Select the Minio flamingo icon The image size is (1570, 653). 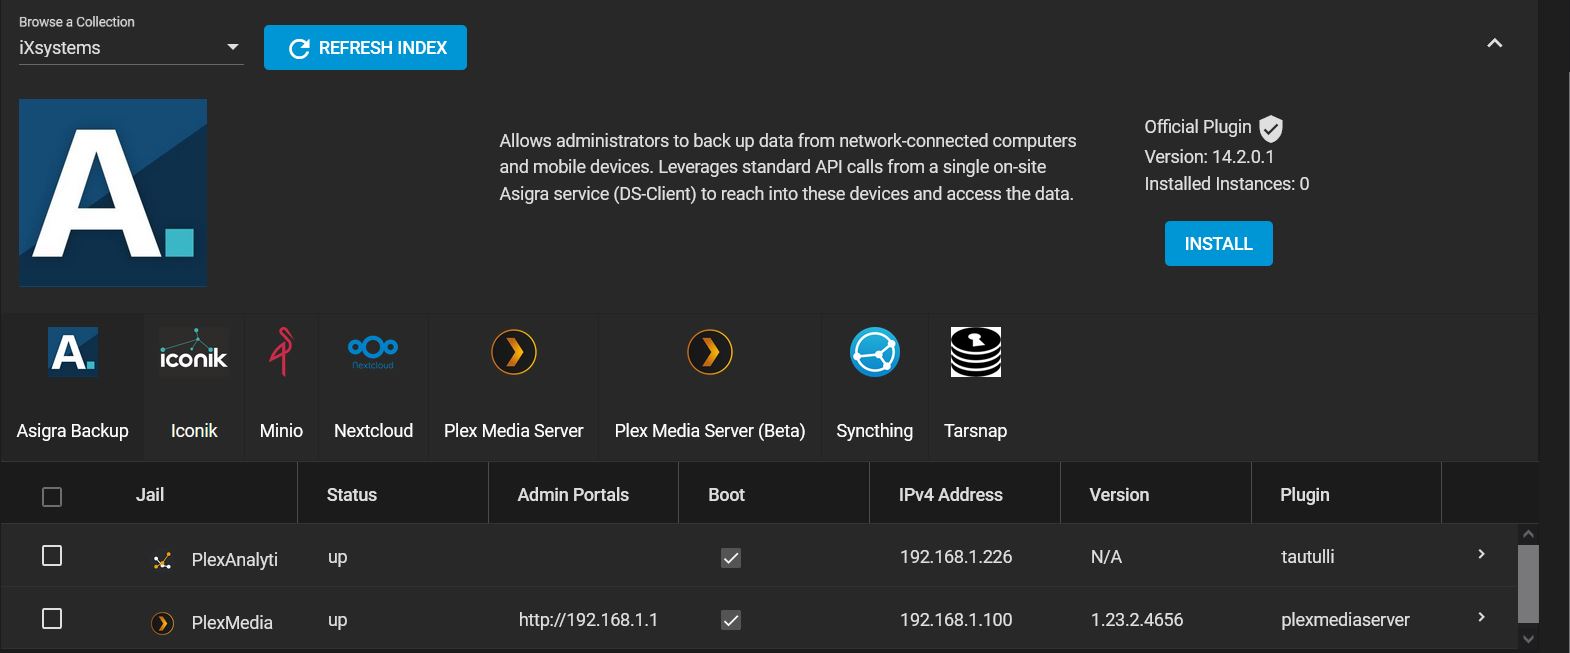click(x=281, y=352)
